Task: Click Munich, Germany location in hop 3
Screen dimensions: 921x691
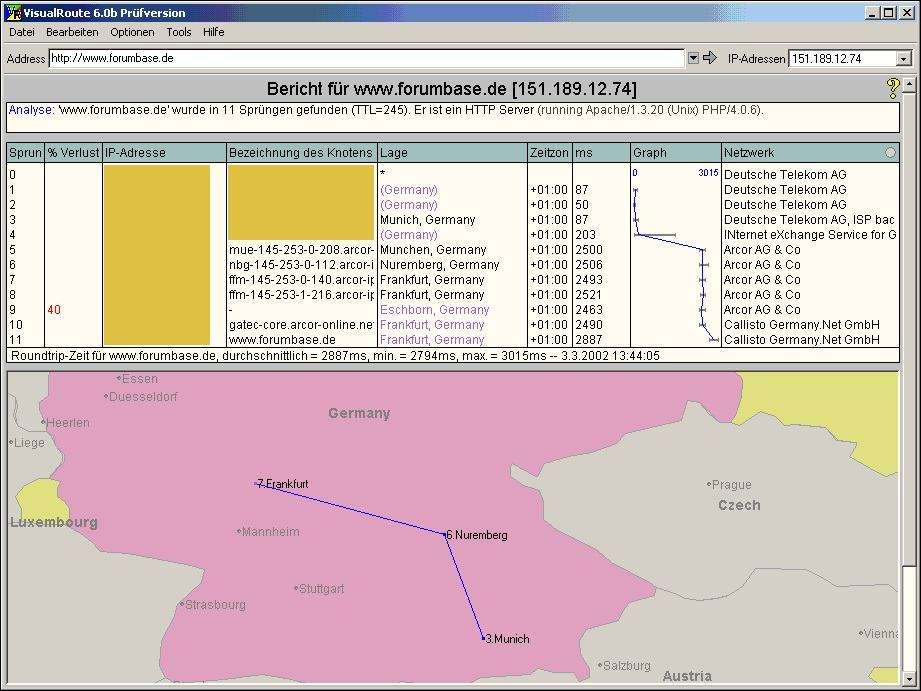Action: click(428, 220)
